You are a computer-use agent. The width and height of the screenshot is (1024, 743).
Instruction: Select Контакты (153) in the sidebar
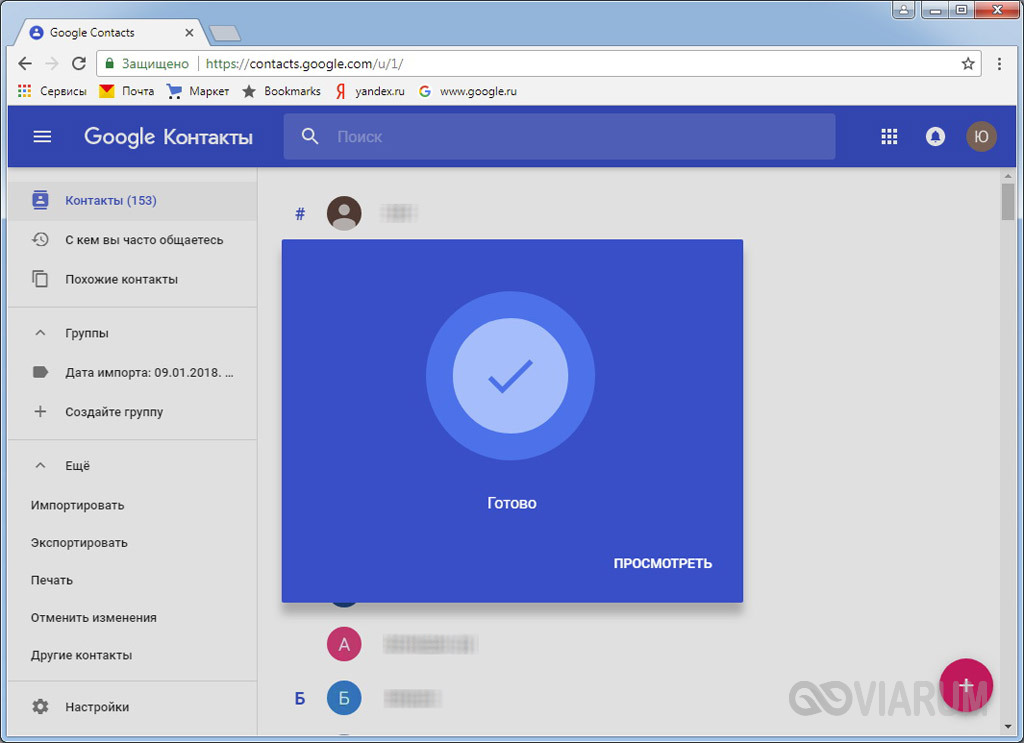[110, 200]
